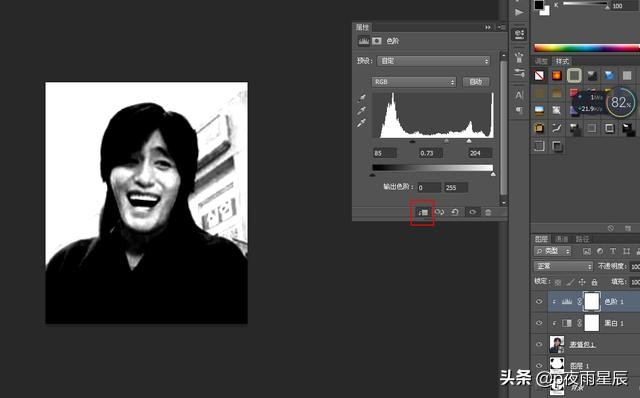
Task: Reset the levels adjustment to defaults
Action: (455, 212)
